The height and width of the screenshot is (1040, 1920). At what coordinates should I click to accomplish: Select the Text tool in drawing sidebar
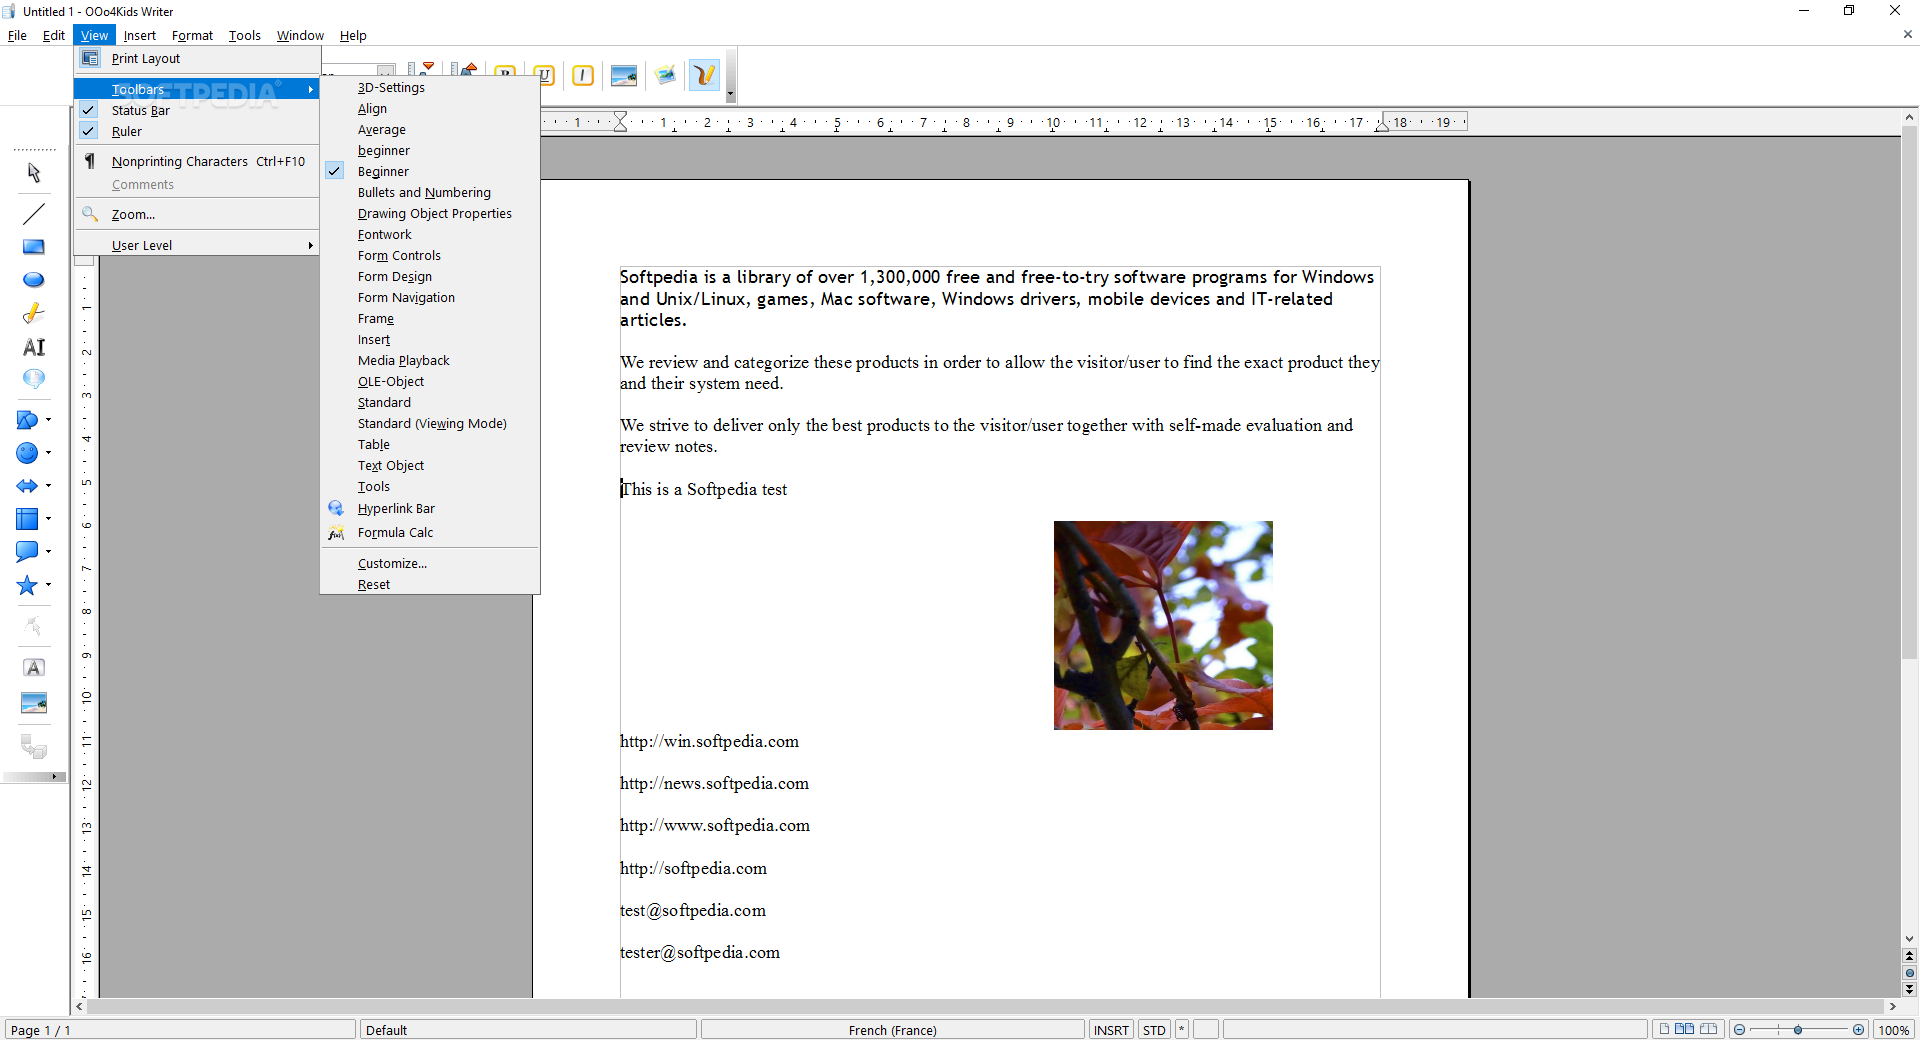point(34,347)
